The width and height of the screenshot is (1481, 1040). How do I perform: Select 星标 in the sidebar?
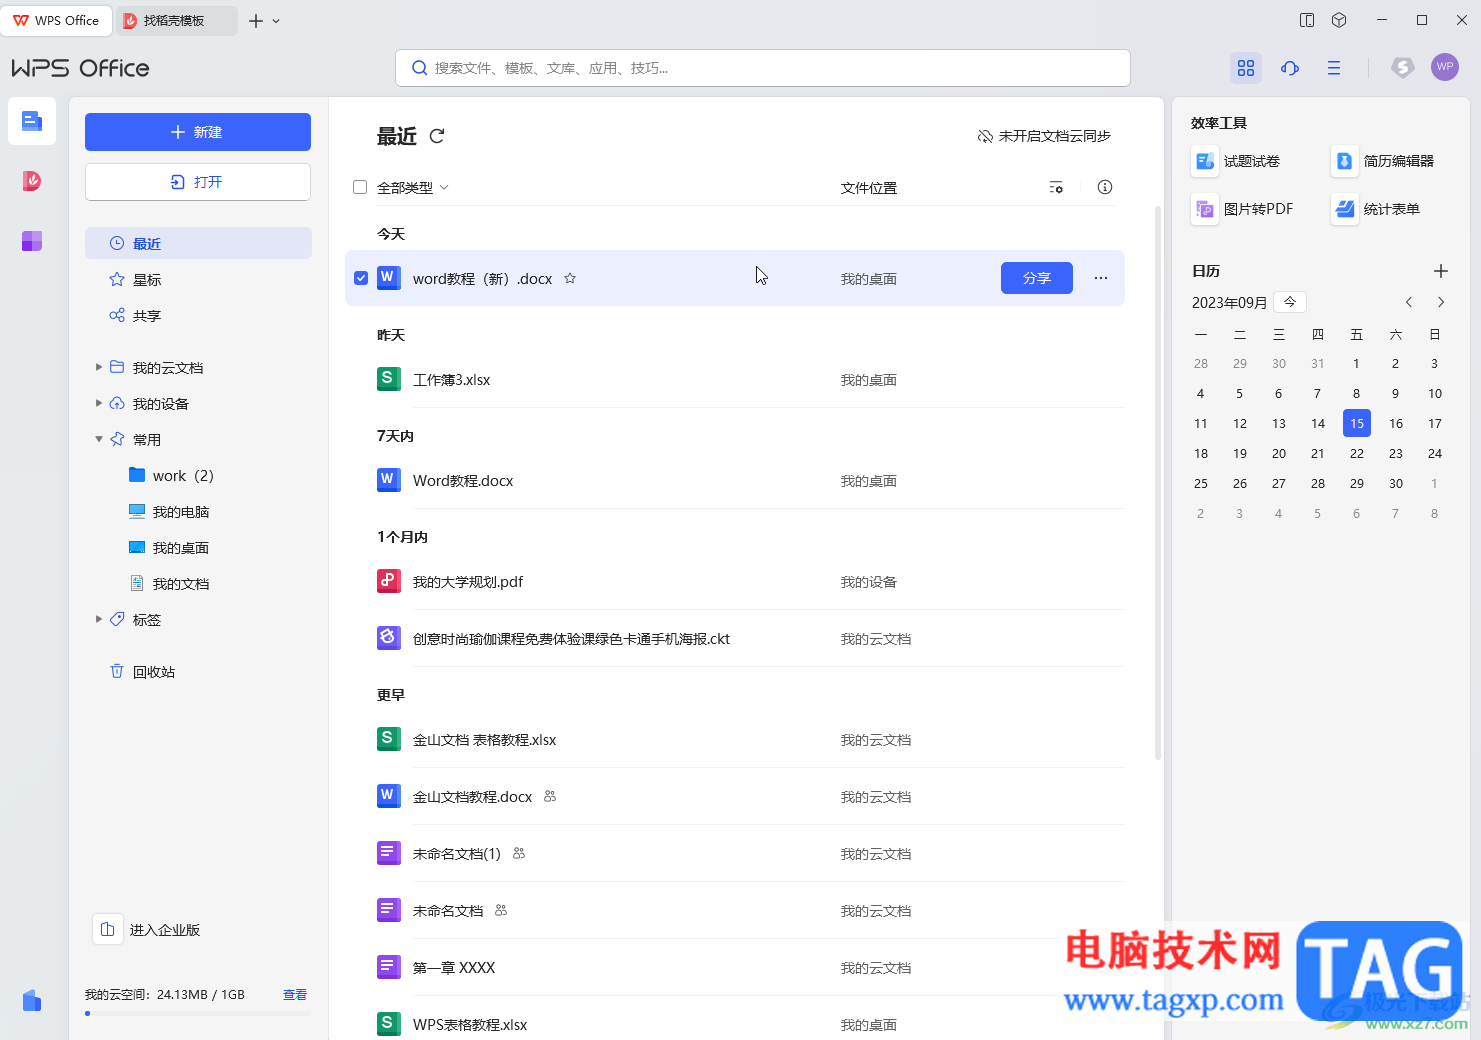(x=198, y=279)
